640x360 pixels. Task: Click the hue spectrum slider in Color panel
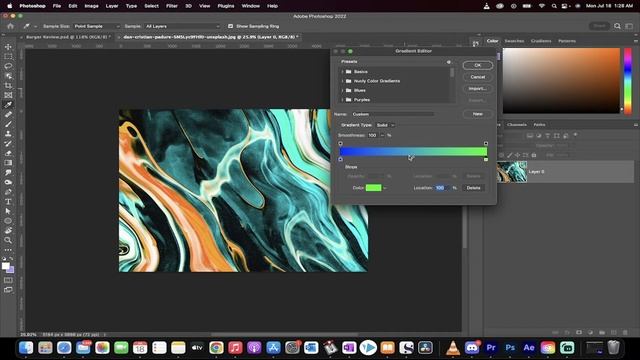tap(628, 81)
